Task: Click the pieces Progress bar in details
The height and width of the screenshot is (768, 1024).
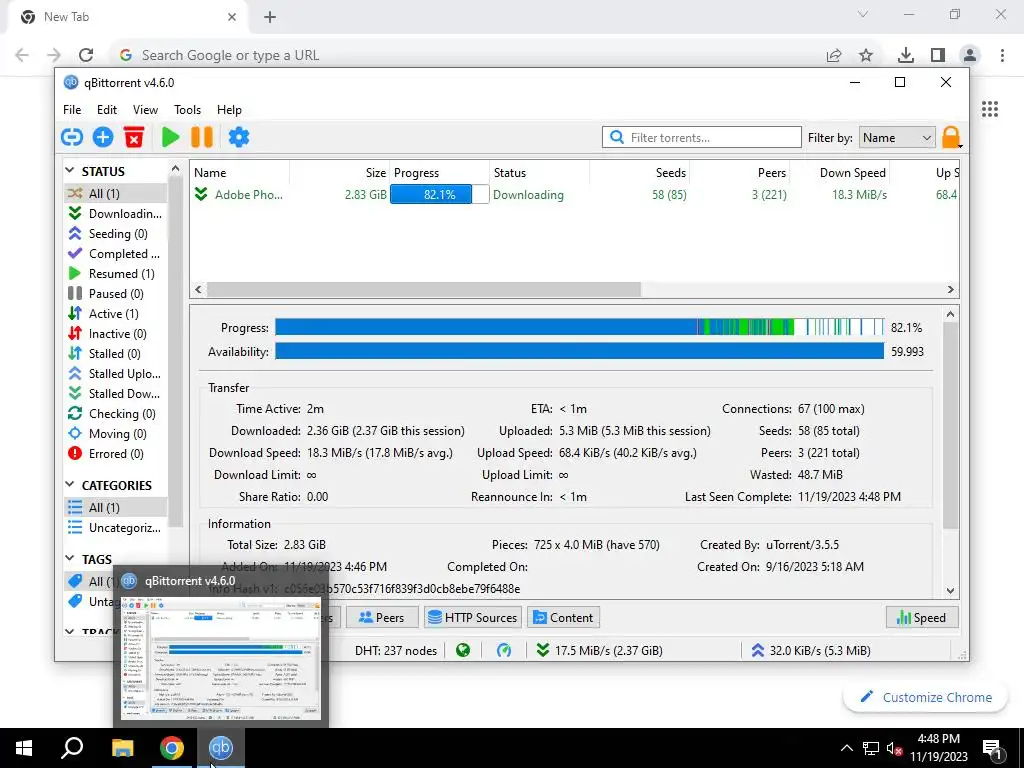Action: pos(579,327)
